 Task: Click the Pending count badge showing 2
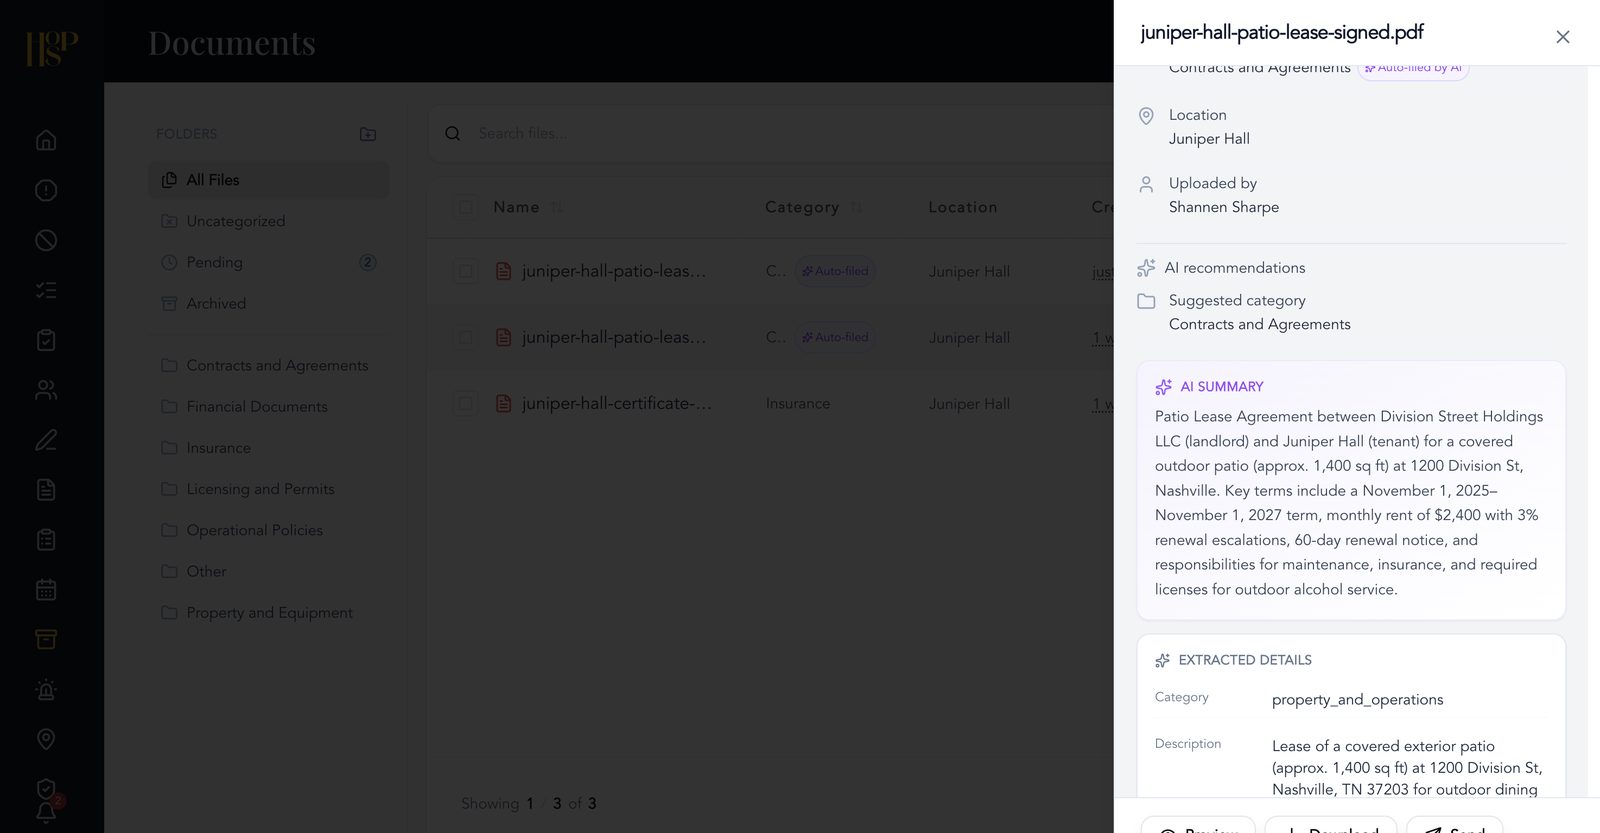click(368, 262)
